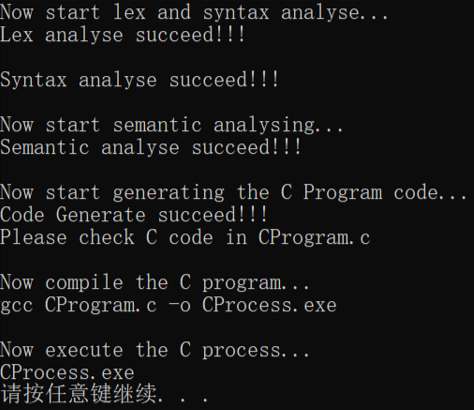Viewport: 474px width, 410px height.
Task: Click the '-o' flag in the gcc command
Action: pyautogui.click(x=180, y=306)
